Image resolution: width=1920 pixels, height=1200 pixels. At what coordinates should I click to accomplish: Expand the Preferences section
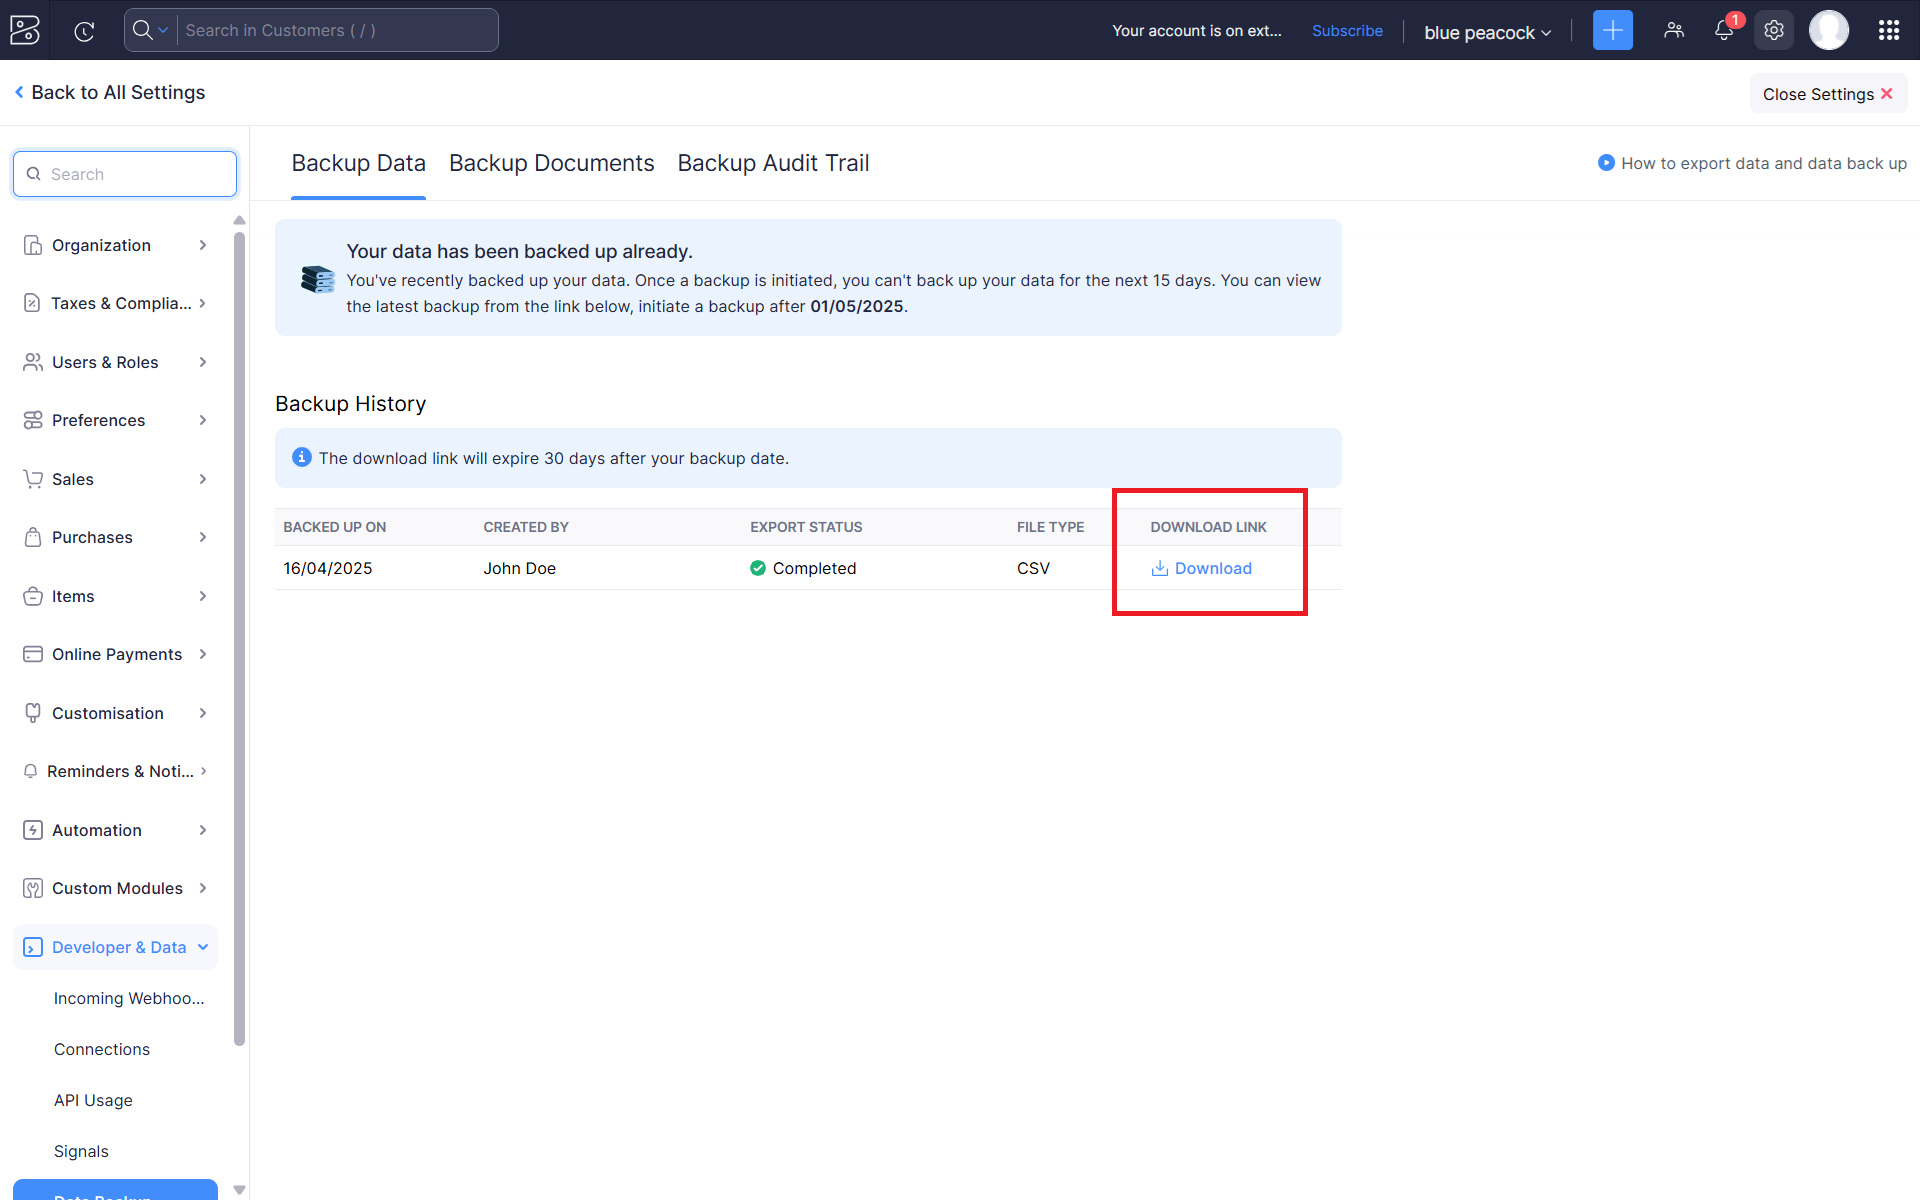(x=203, y=420)
